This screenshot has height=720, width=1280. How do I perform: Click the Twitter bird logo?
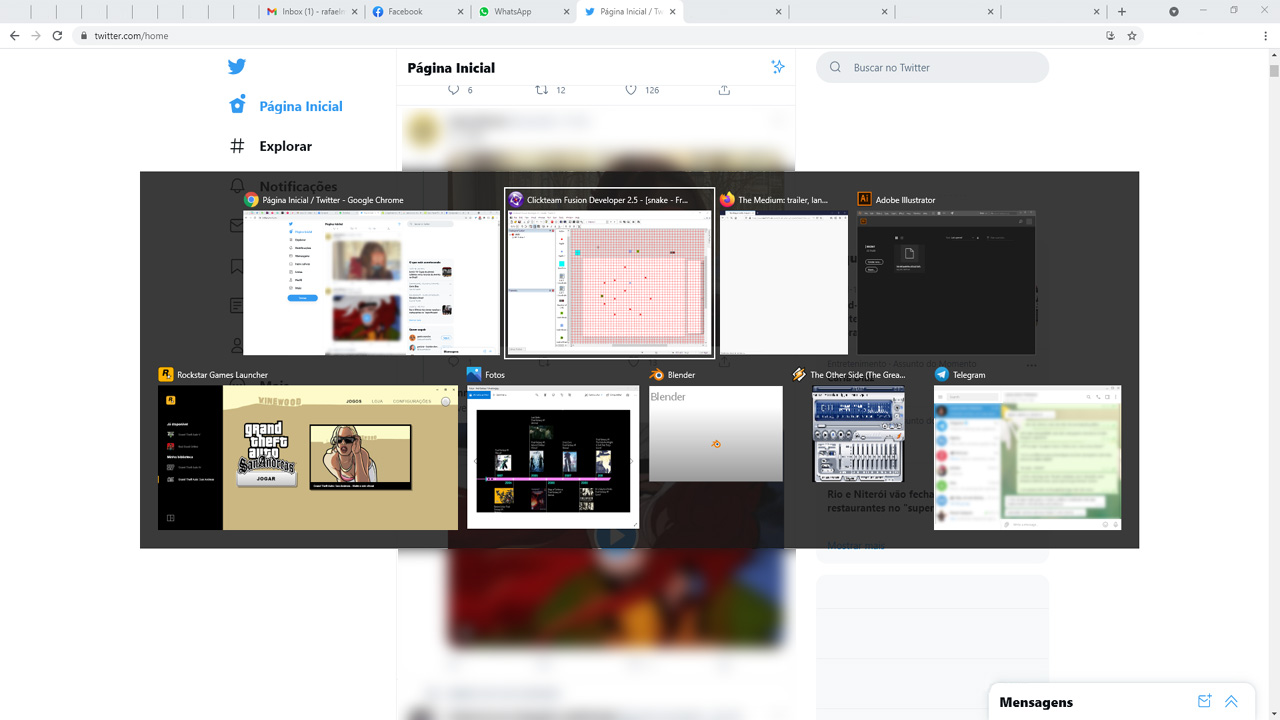(x=236, y=67)
